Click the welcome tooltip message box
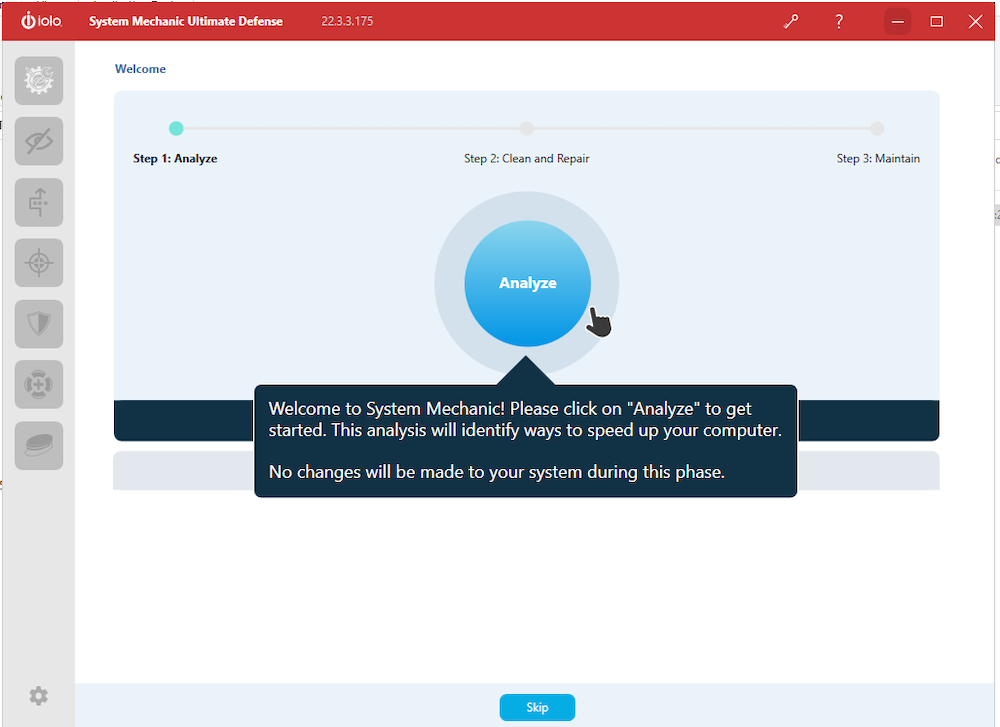 [x=525, y=440]
